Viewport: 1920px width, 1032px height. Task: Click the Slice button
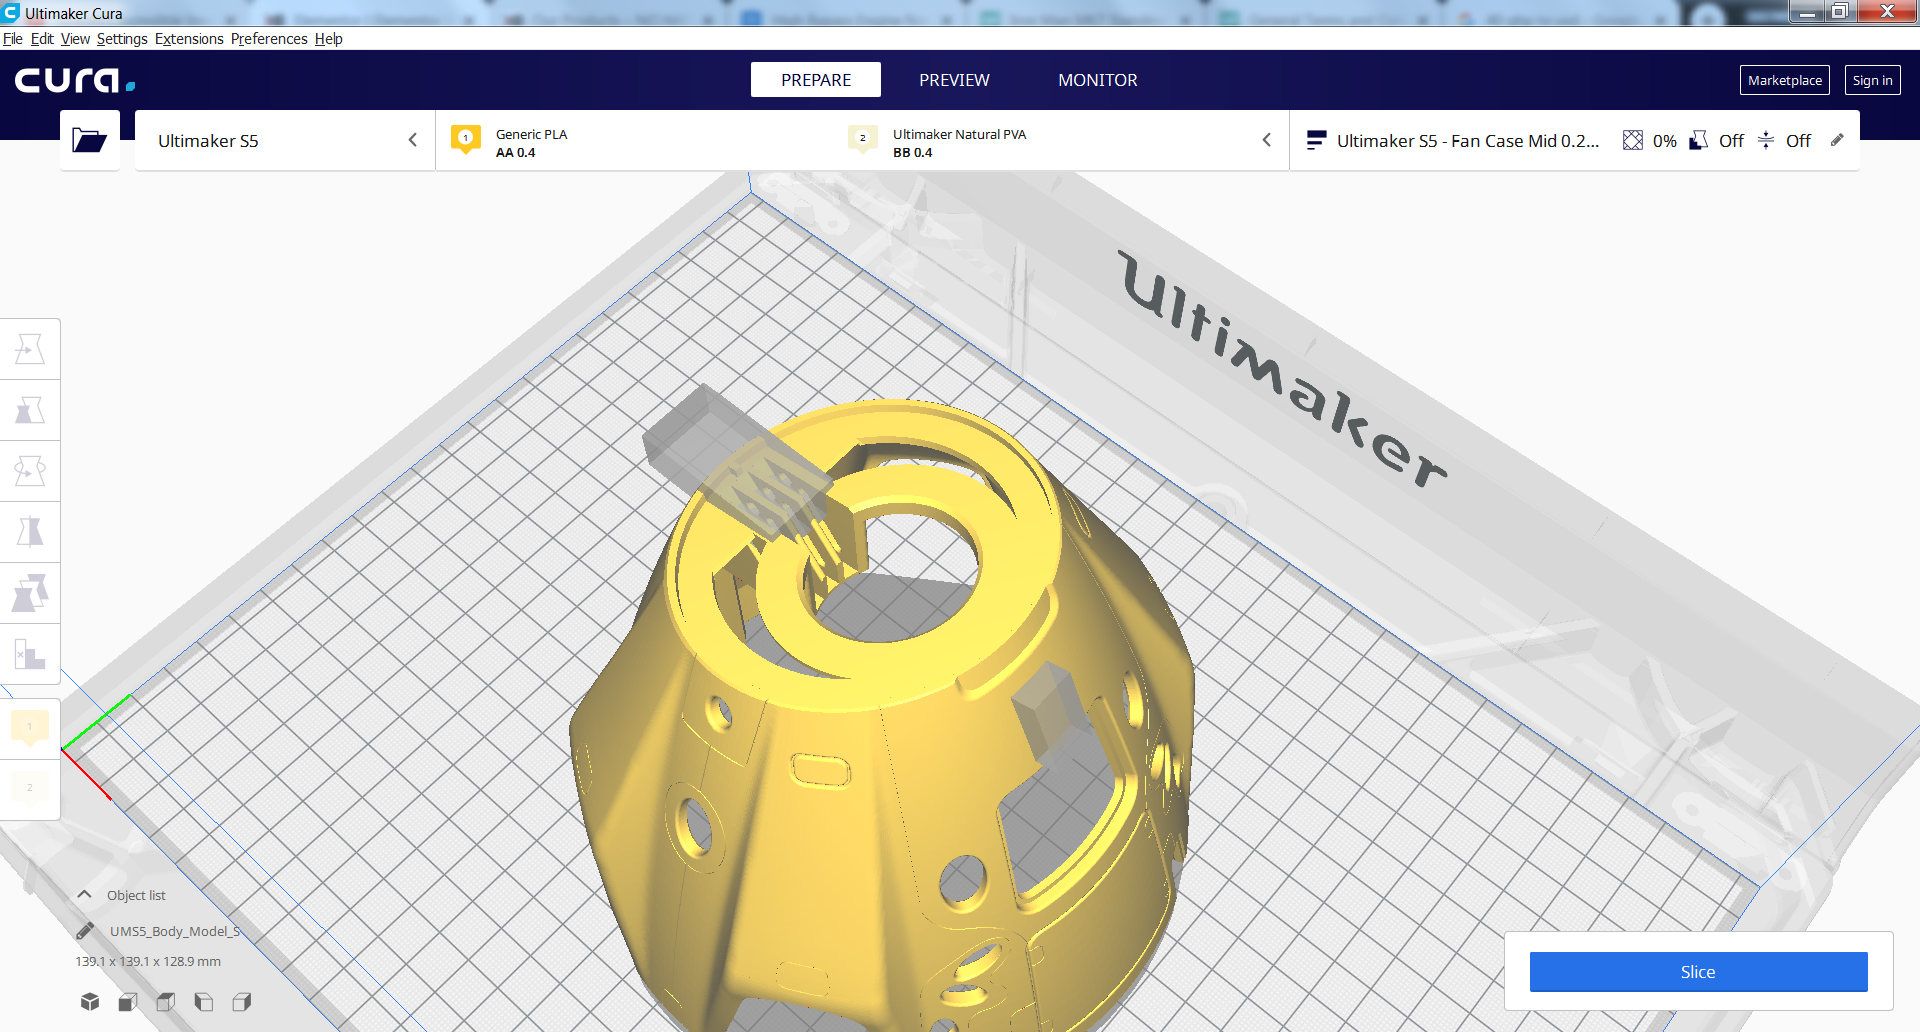pos(1698,972)
